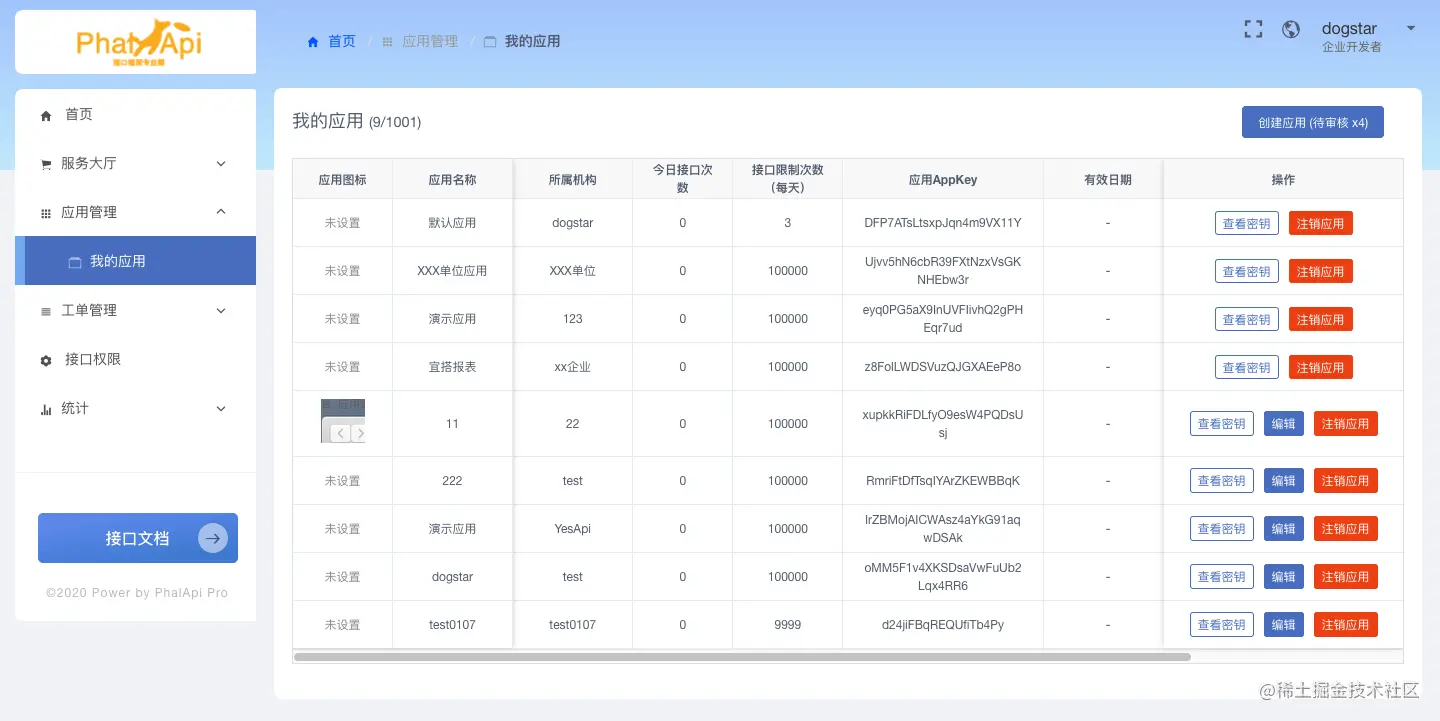Image resolution: width=1440 pixels, height=721 pixels.
Task: Click AppKey d24jiFBqREQUfiTb4Py
Action: pyautogui.click(x=943, y=625)
